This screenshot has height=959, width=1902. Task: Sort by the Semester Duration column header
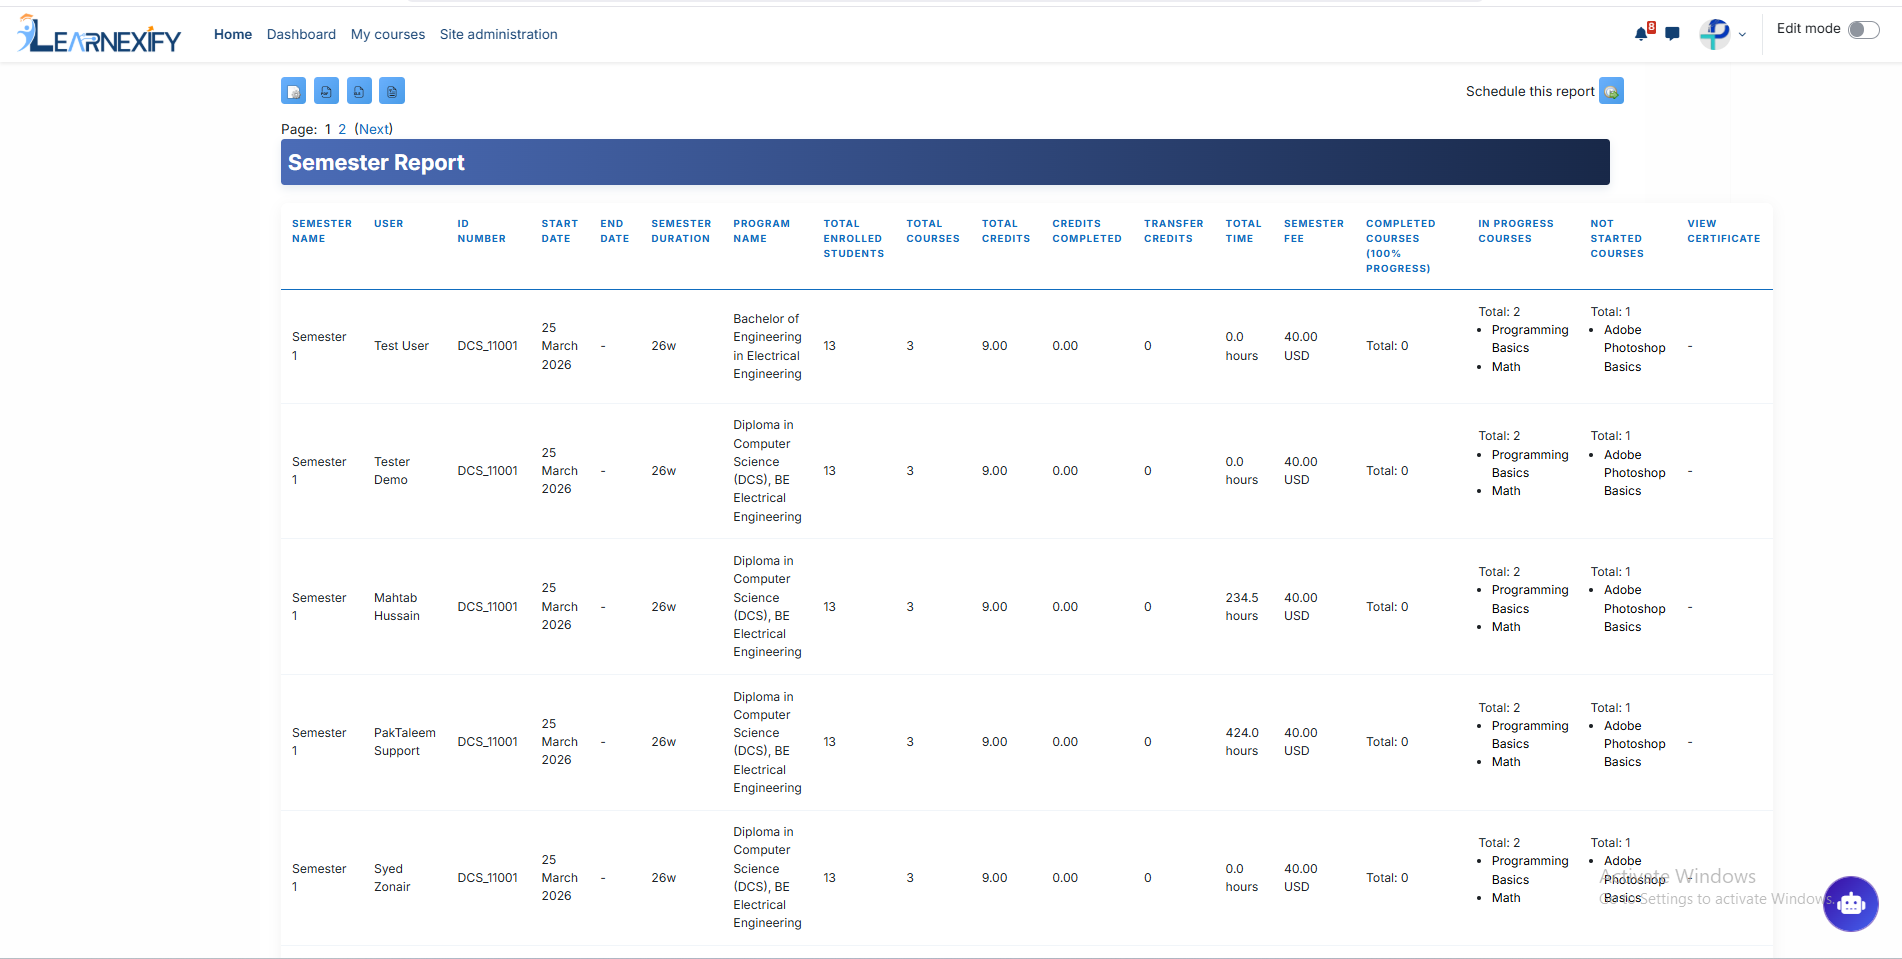(x=681, y=231)
